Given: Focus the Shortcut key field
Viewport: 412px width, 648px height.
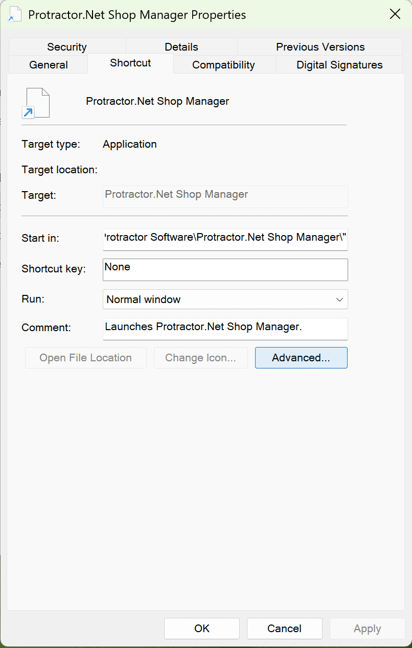Looking at the screenshot, I should (225, 269).
